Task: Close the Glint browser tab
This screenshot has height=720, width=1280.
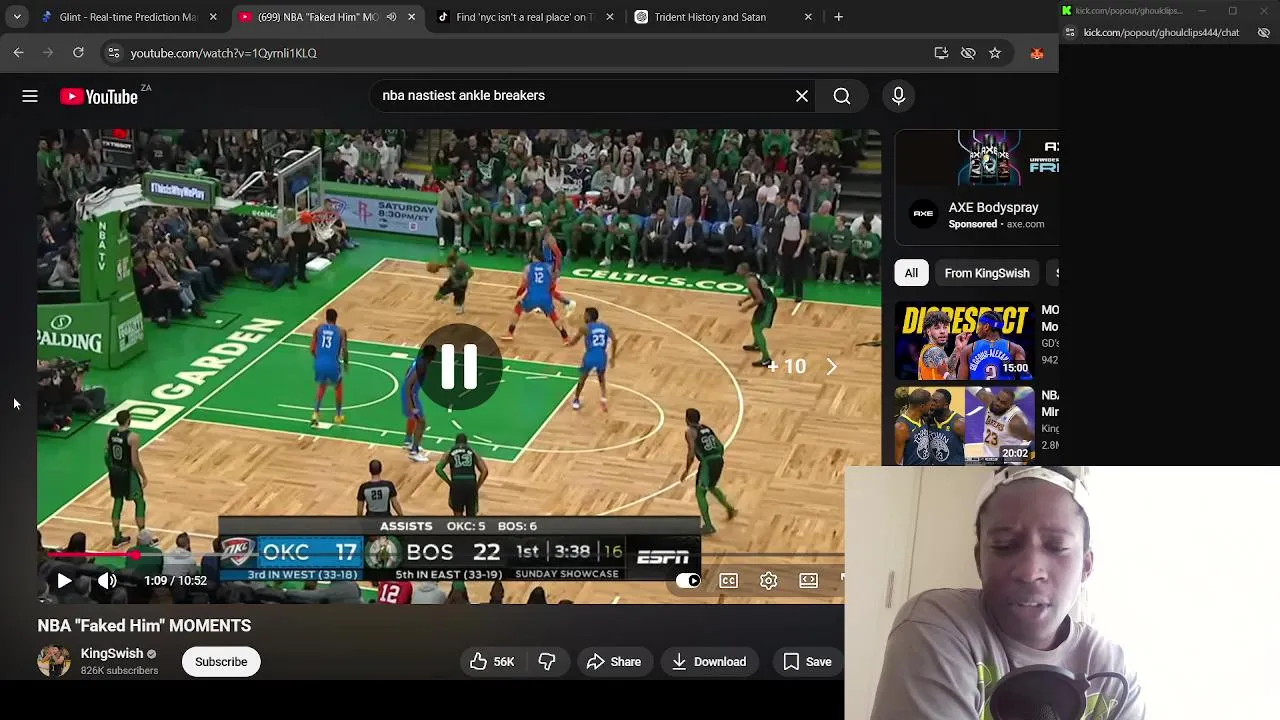Action: click(213, 17)
